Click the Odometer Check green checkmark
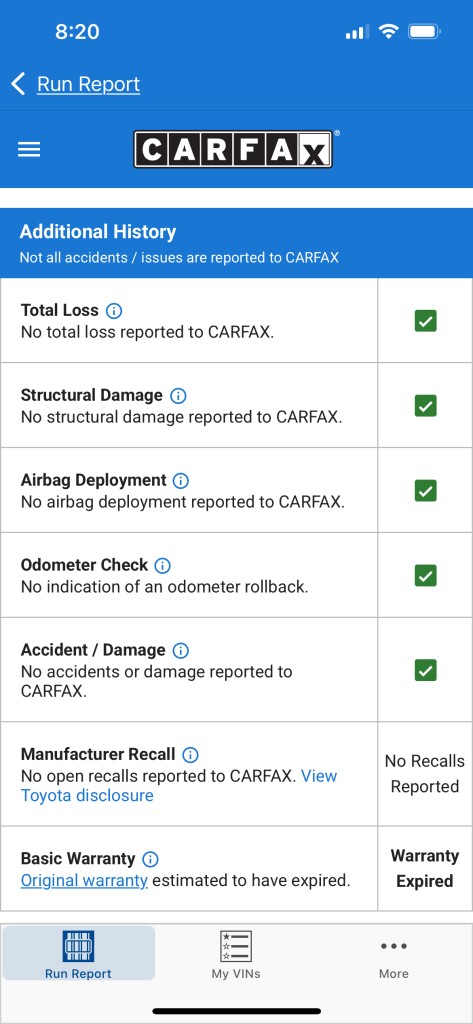The height and width of the screenshot is (1024, 473). 425,575
